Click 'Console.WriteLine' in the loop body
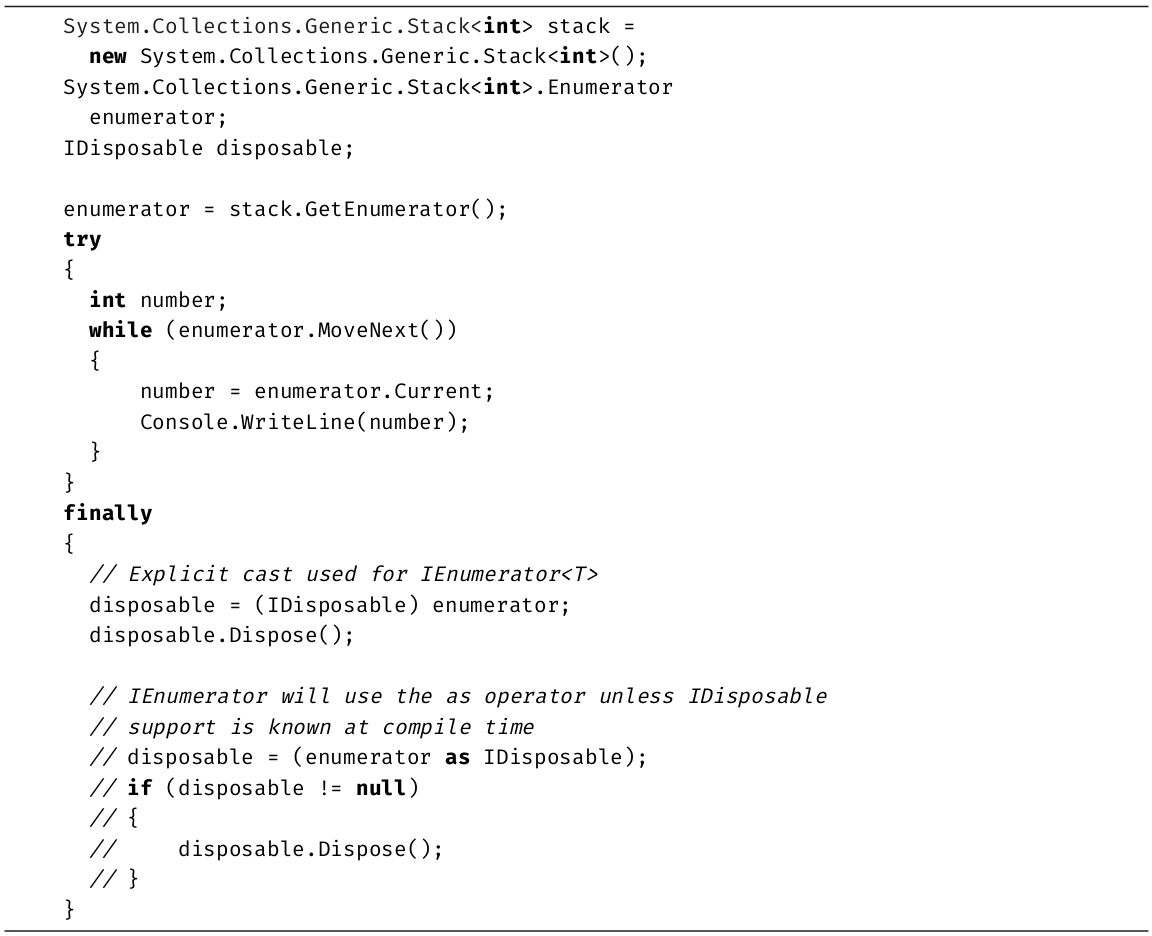This screenshot has width=1152, height=936. point(248,422)
